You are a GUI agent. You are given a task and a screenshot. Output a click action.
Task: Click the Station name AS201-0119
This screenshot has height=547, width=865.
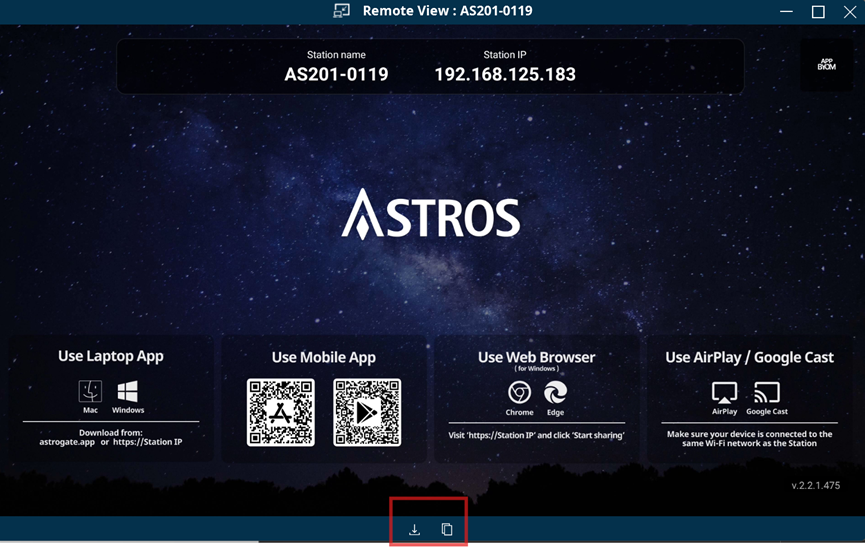[336, 74]
